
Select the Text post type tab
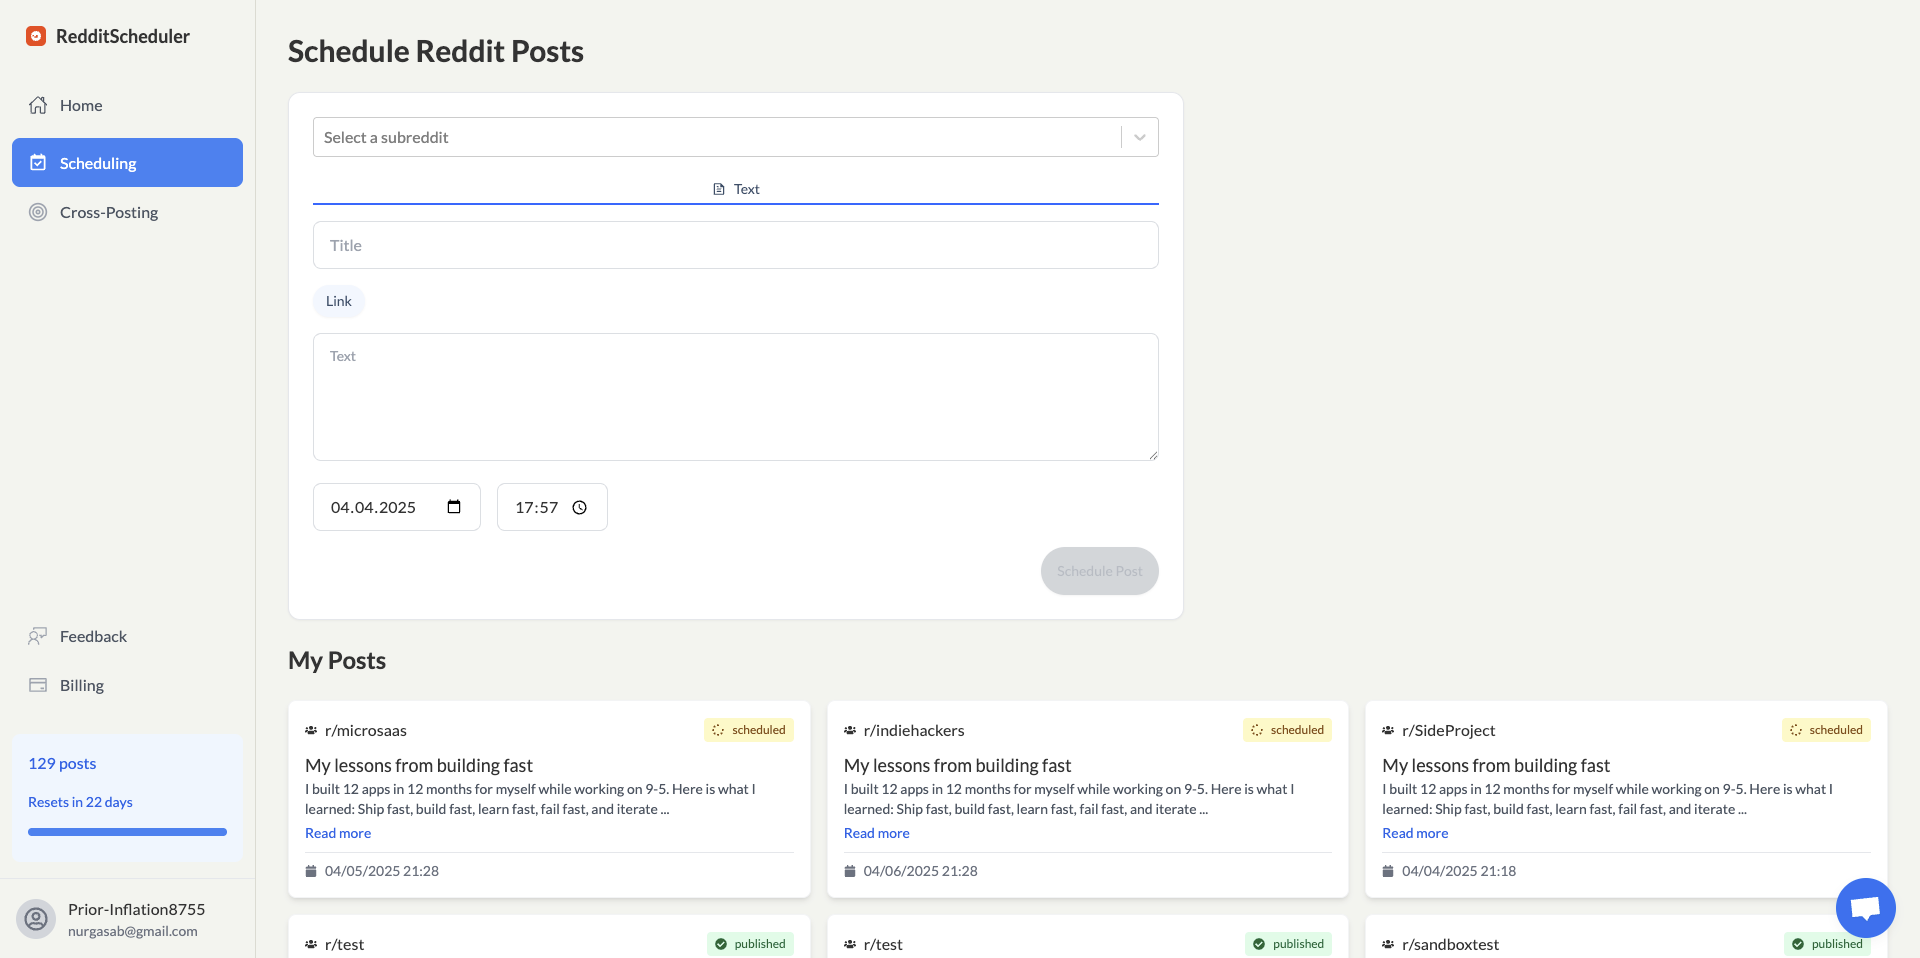tap(736, 189)
